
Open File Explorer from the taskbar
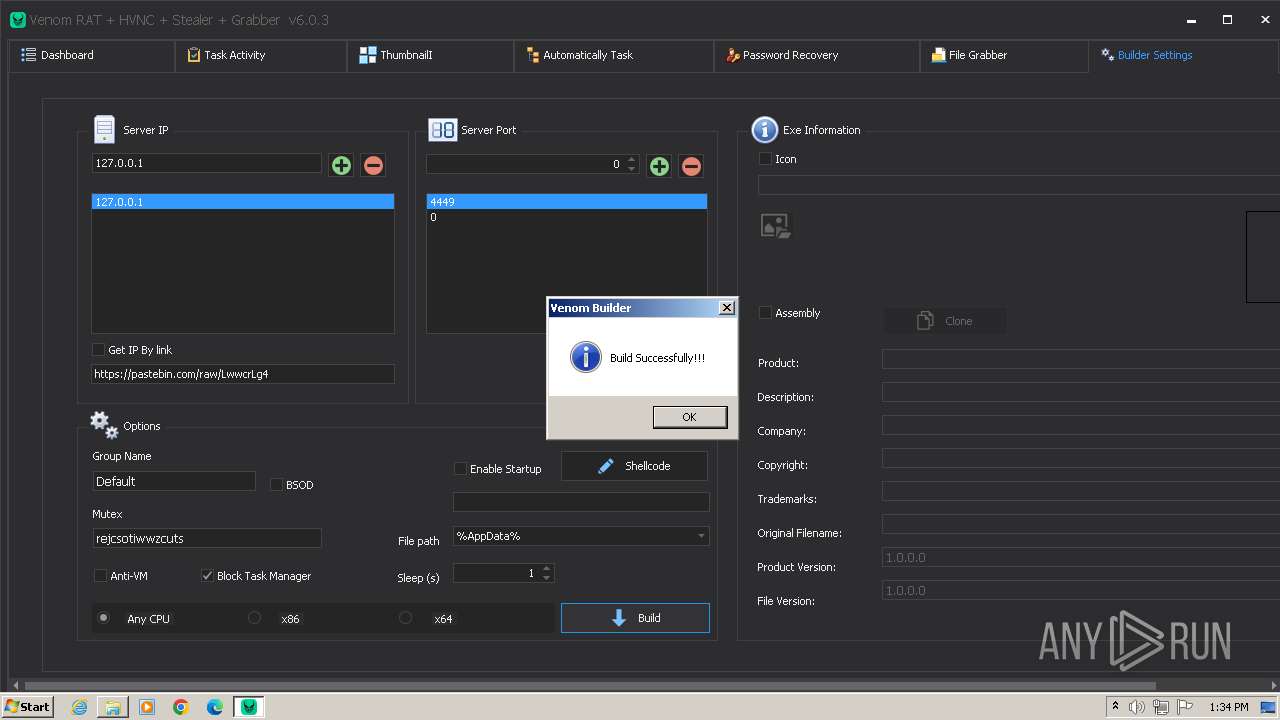[x=113, y=707]
